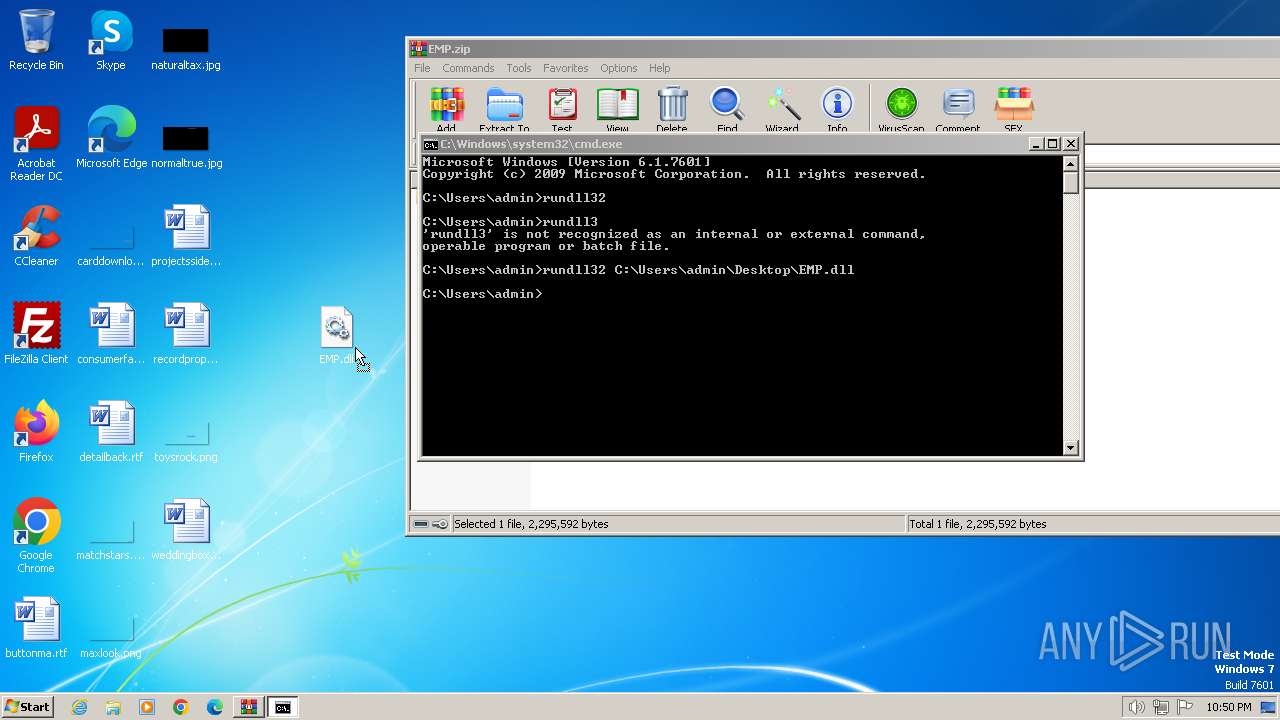Click the WinRAR status bar disk icon

coord(421,524)
